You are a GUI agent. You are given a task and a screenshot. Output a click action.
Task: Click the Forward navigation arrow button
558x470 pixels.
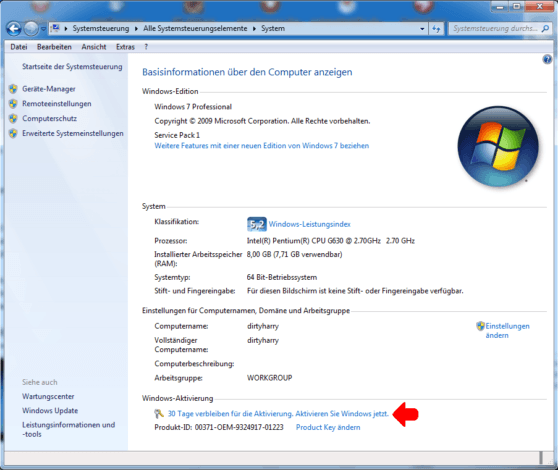31,29
